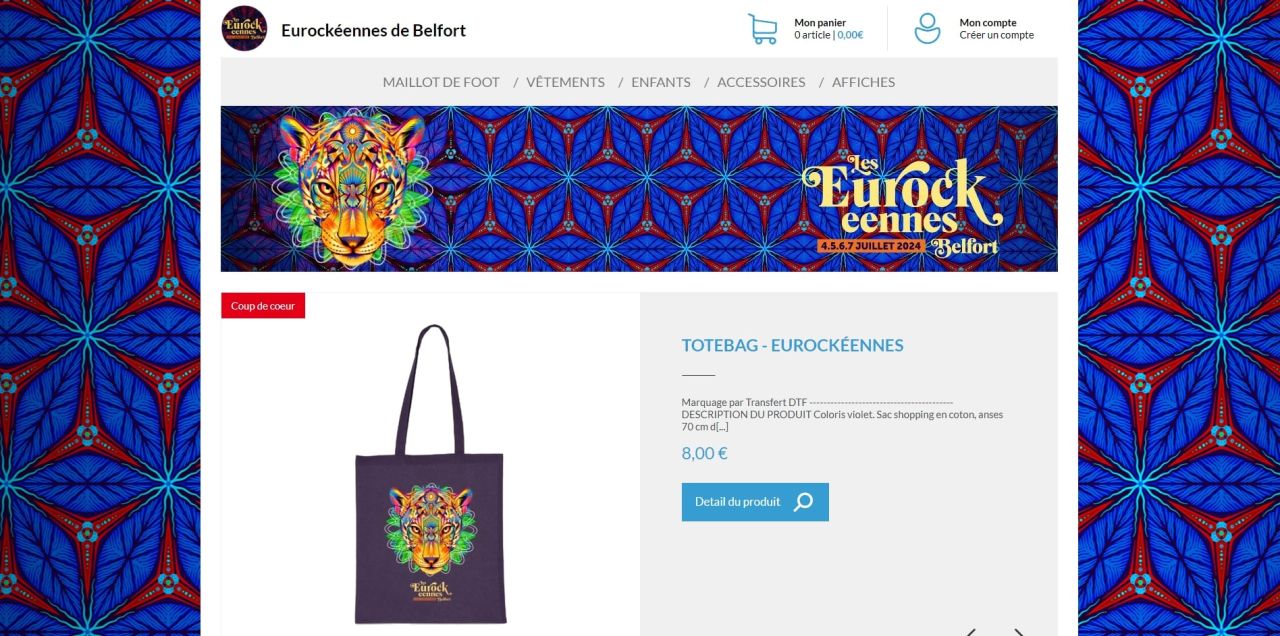Click the Eurockéennes festival banner image

(x=639, y=189)
